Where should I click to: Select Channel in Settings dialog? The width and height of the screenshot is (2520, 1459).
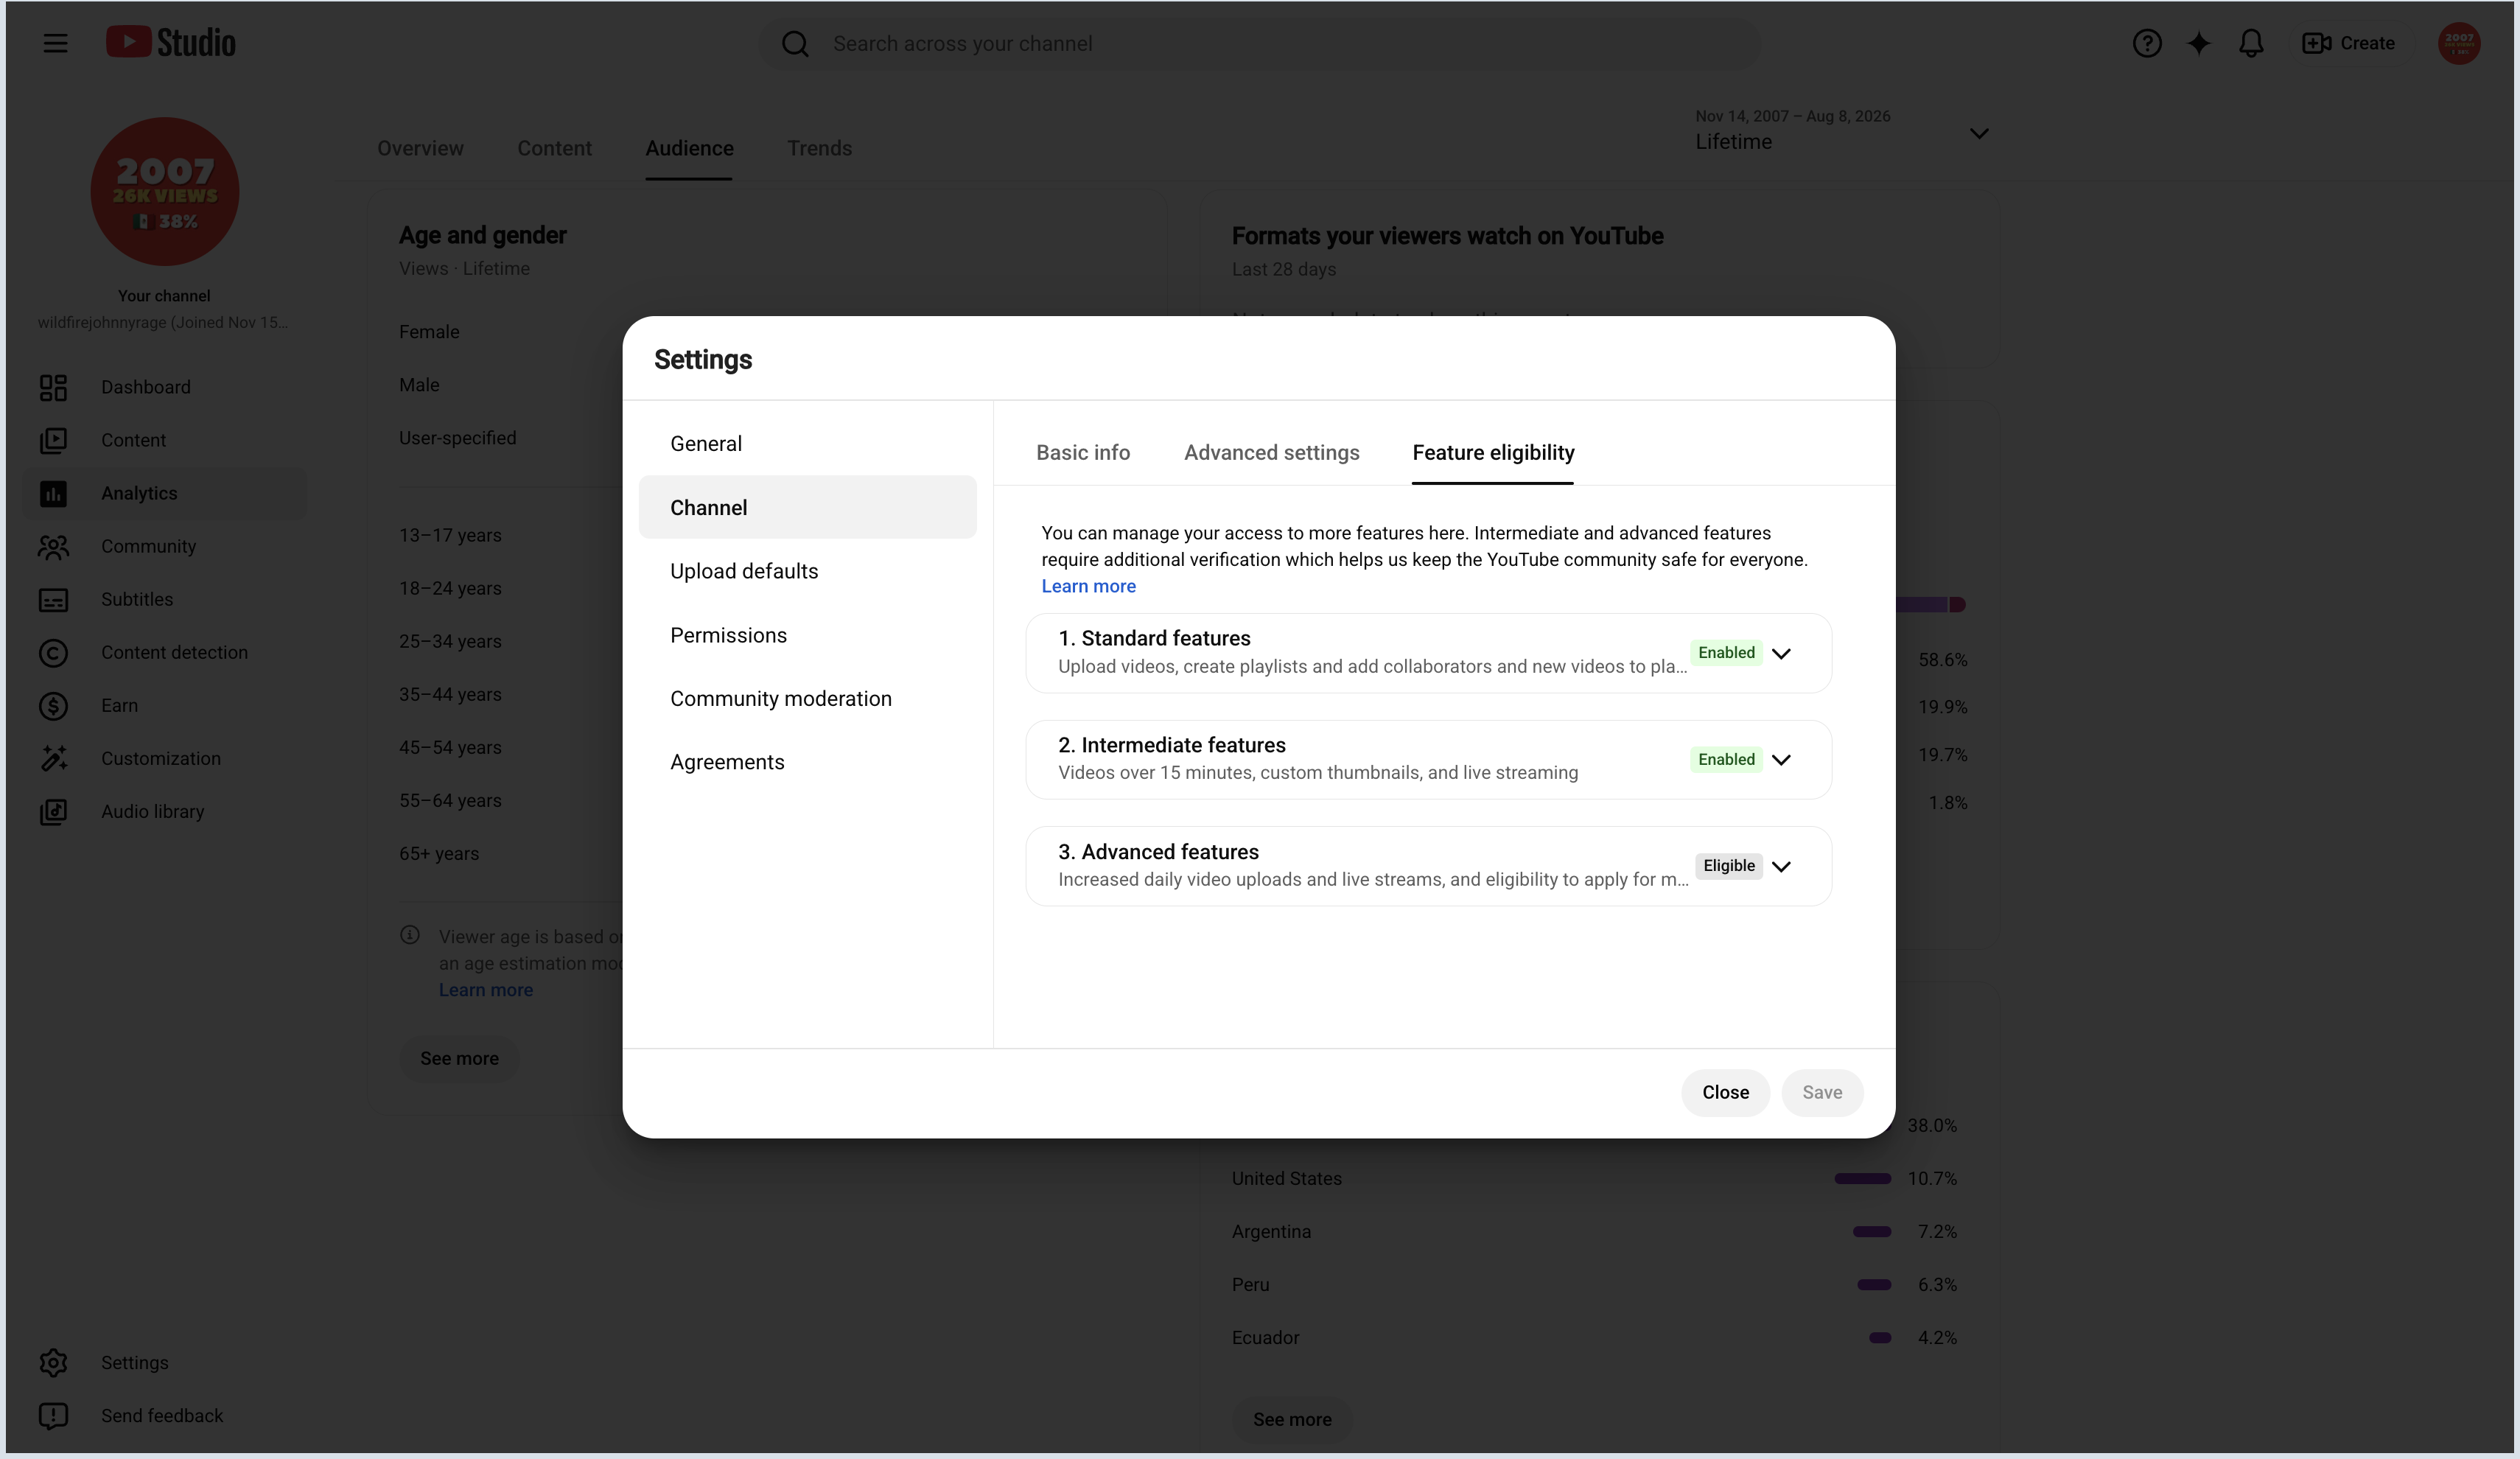click(807, 507)
